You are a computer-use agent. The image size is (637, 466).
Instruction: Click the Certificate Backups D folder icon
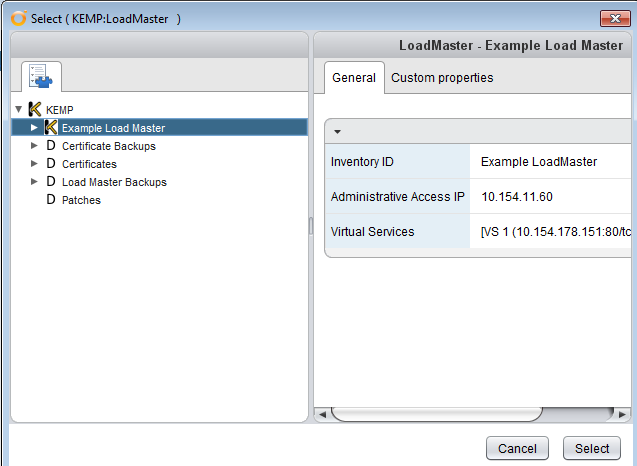(x=51, y=145)
